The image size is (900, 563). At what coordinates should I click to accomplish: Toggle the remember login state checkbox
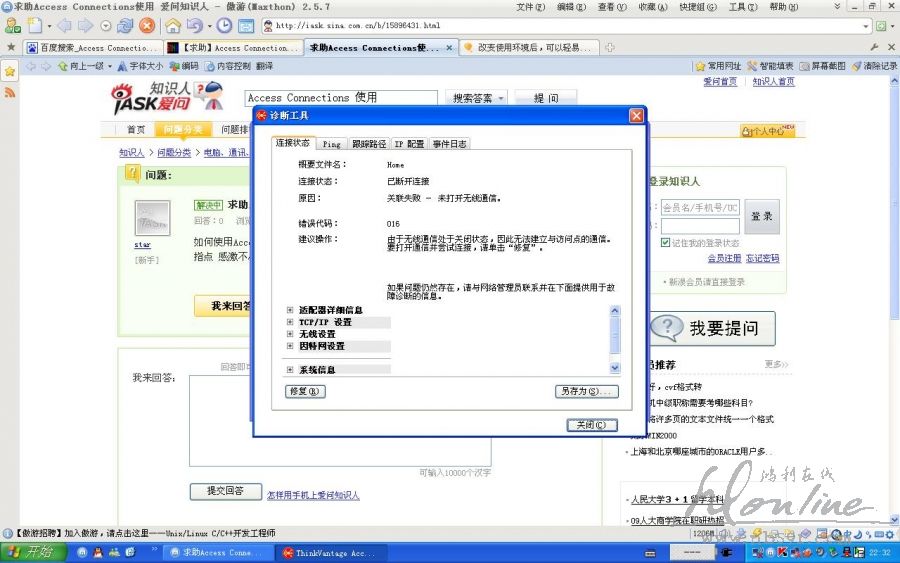tap(666, 242)
